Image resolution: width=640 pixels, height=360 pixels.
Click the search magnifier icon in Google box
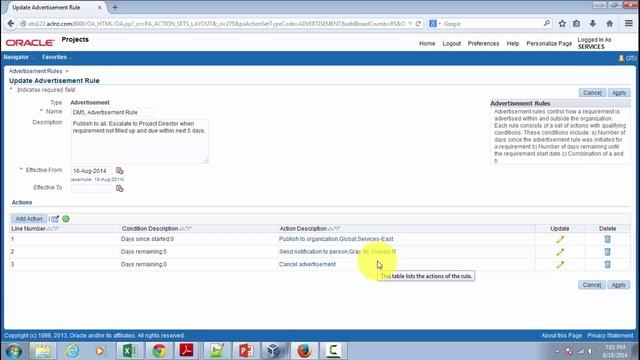point(547,23)
